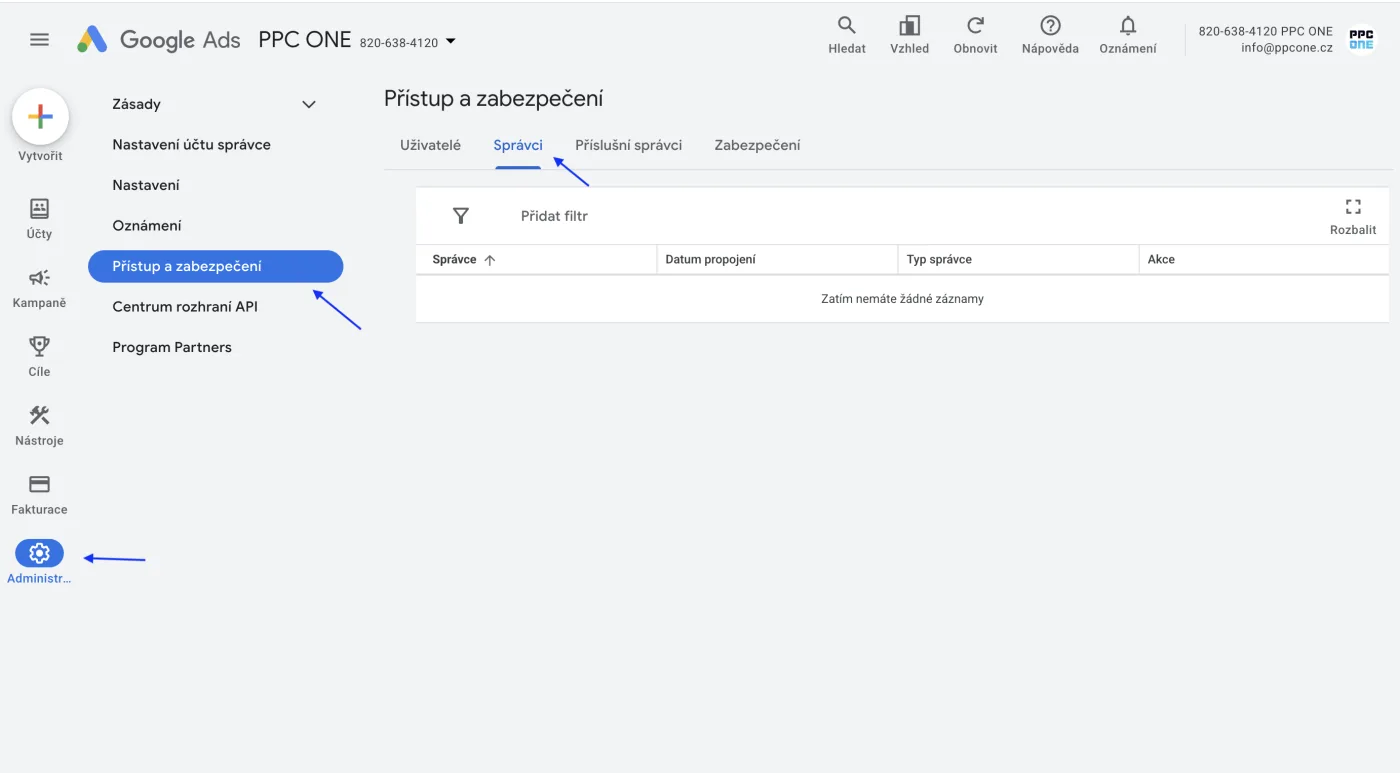Open the Hledat search tool
The image size is (1400, 773).
tap(847, 35)
